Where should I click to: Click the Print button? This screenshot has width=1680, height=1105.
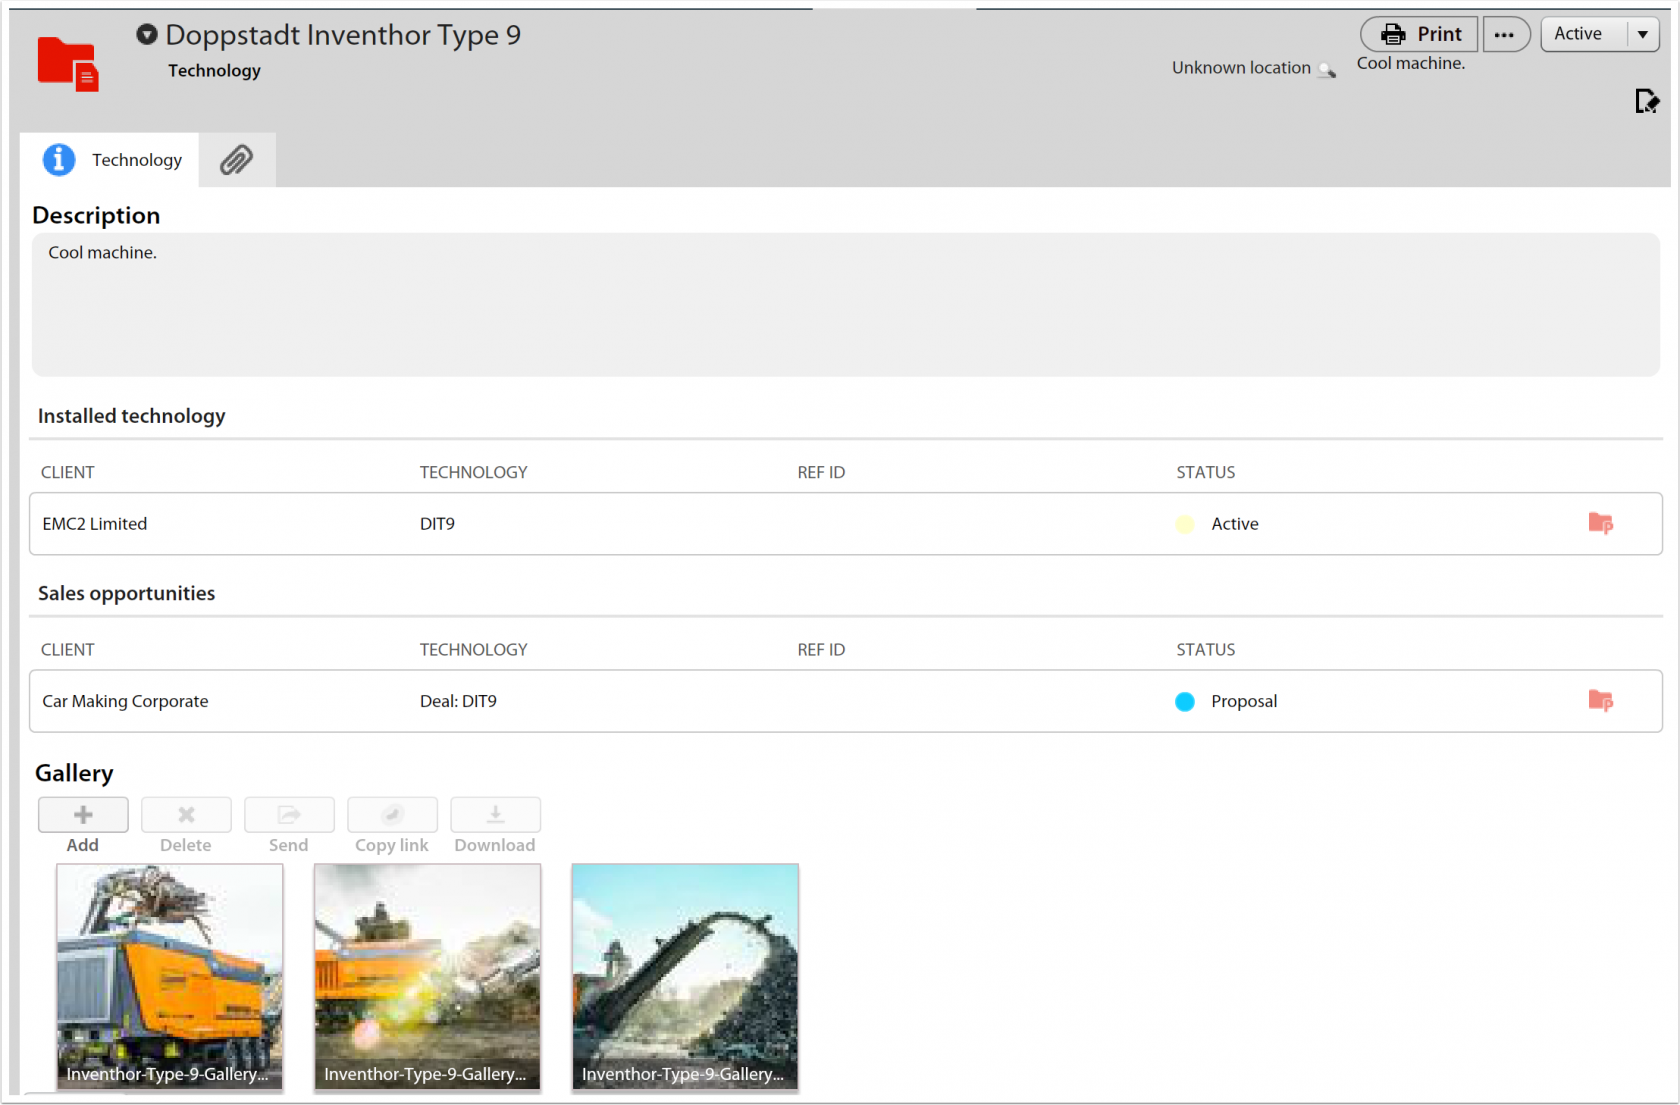pos(1419,34)
